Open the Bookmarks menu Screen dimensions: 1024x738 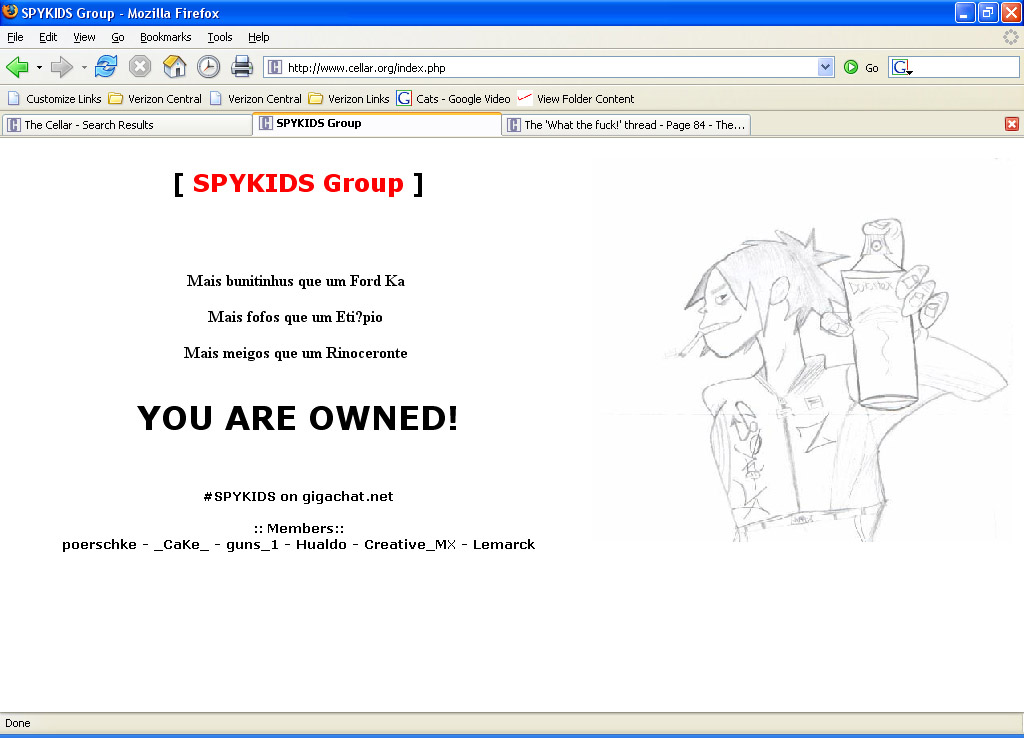point(166,37)
